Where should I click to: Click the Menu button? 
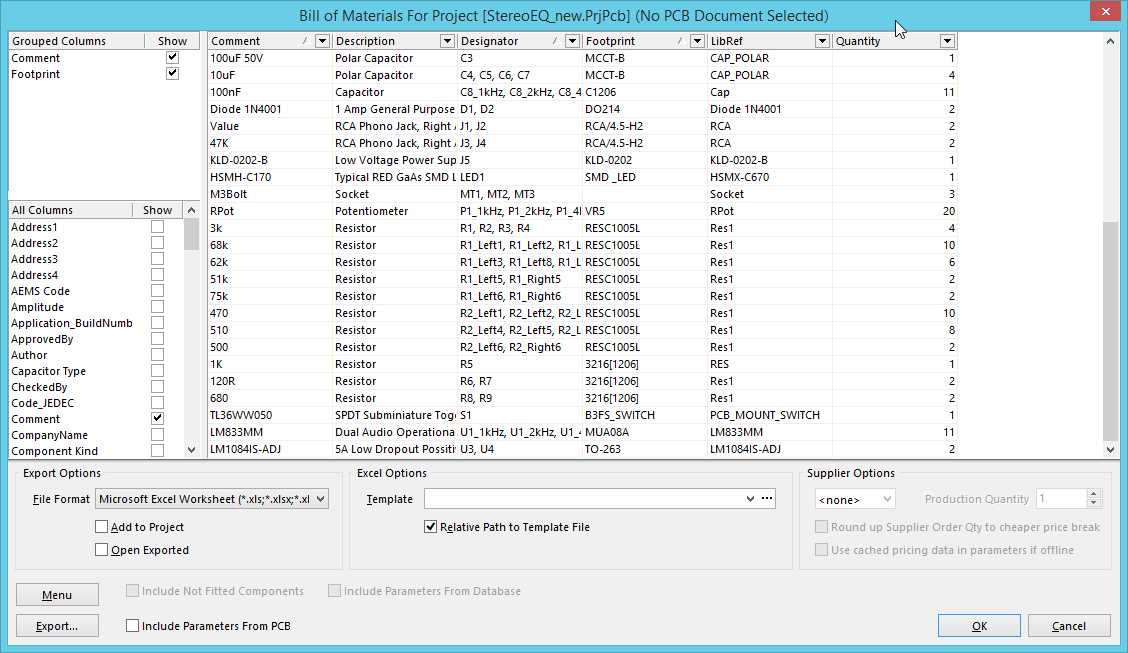(57, 595)
